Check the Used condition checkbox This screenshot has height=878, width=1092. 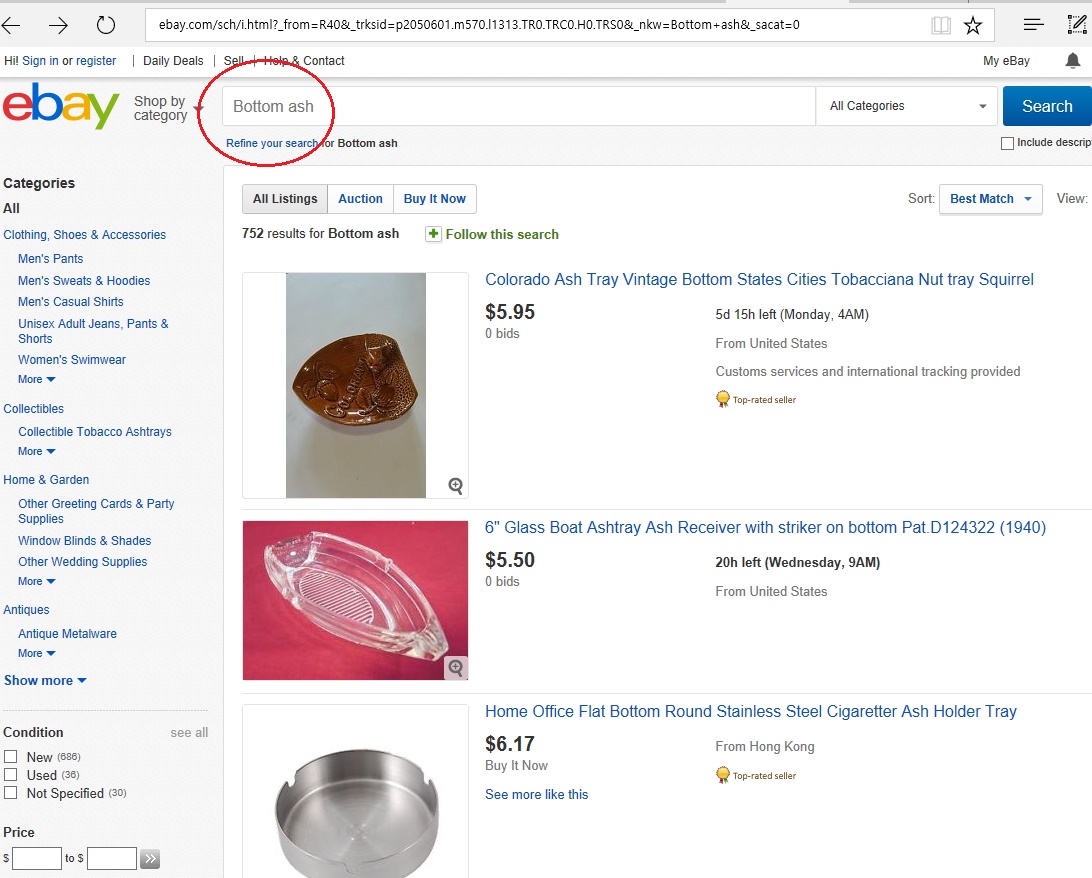tap(11, 775)
